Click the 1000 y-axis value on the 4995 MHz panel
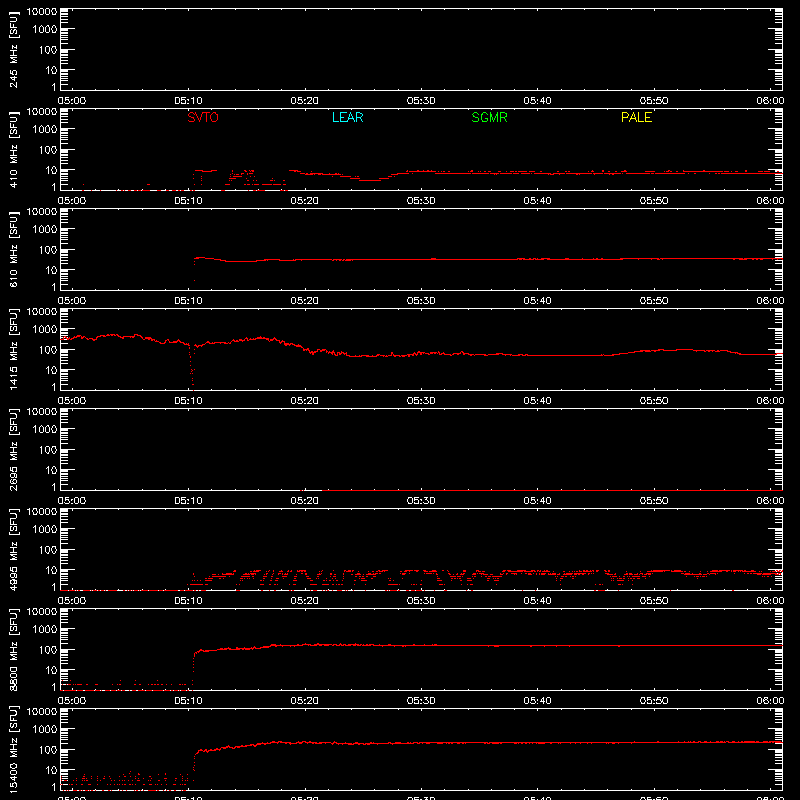The width and height of the screenshot is (800, 800). tap(45, 530)
